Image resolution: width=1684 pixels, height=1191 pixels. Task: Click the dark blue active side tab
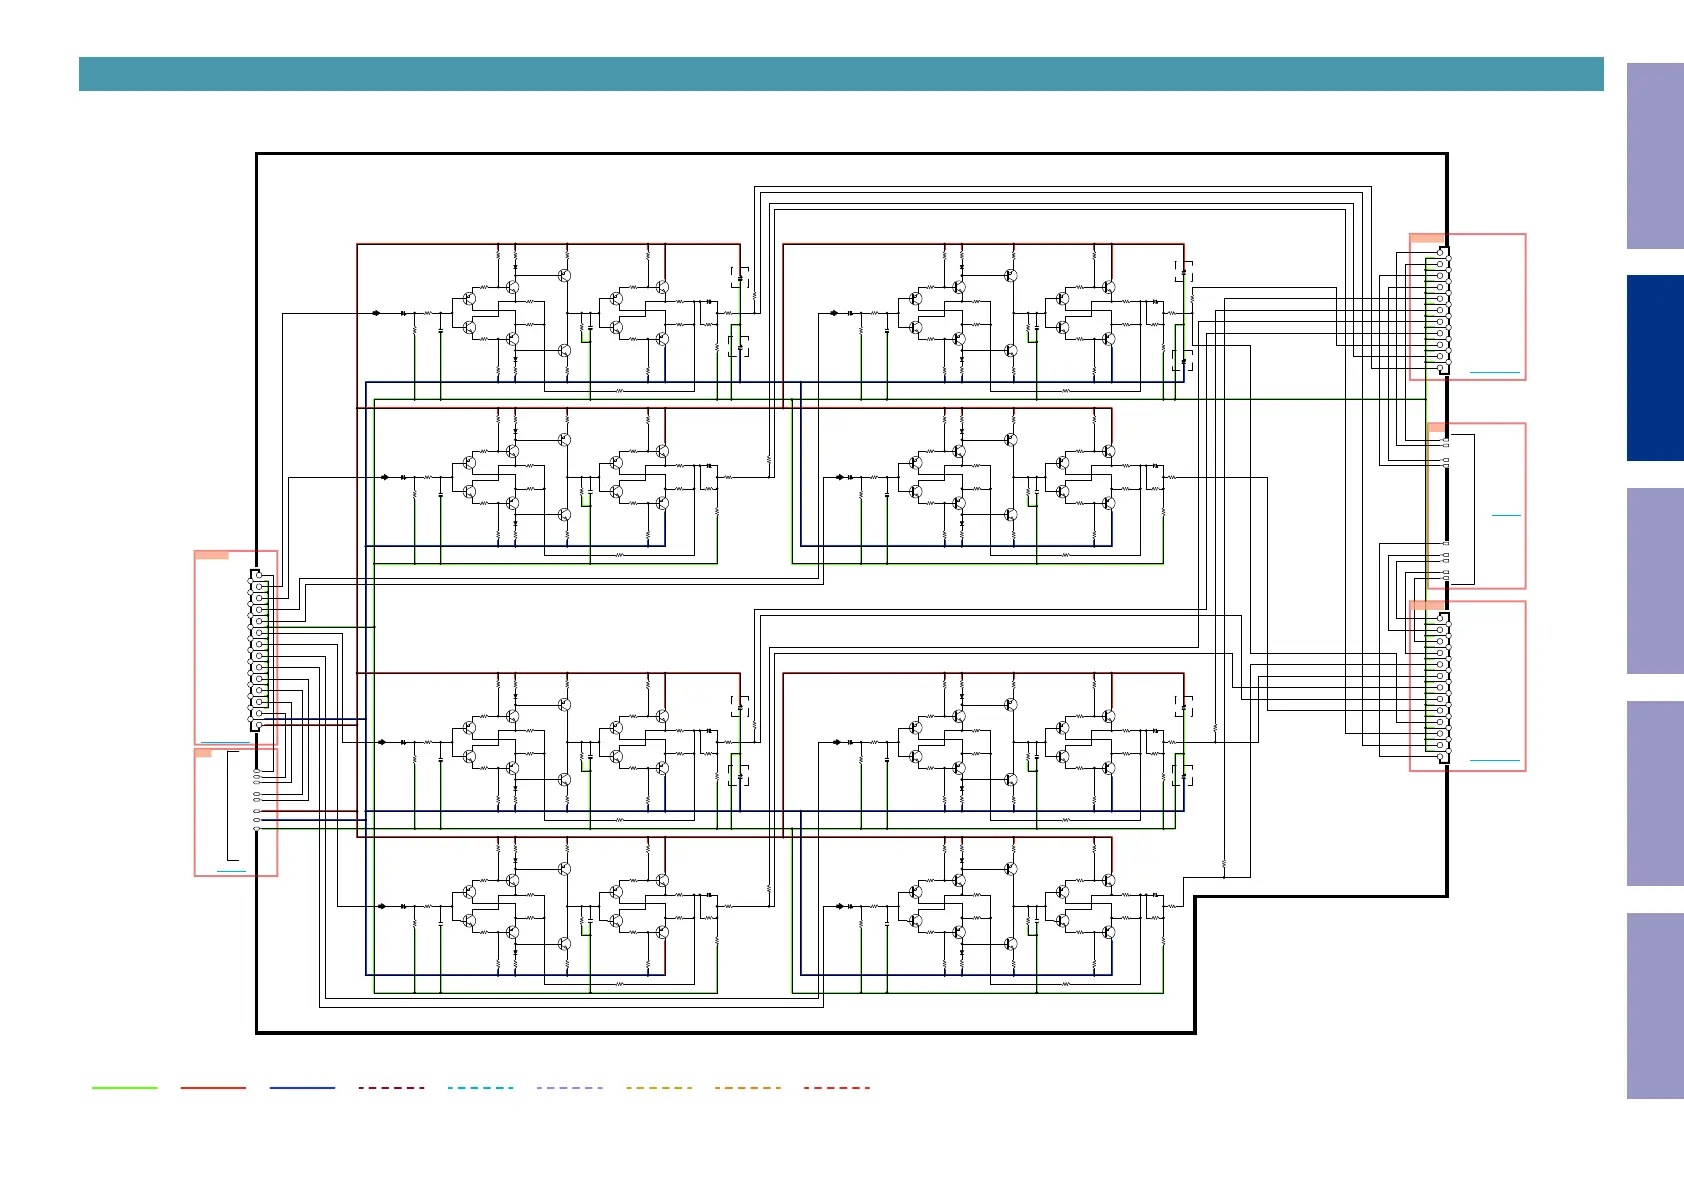(x=1654, y=368)
